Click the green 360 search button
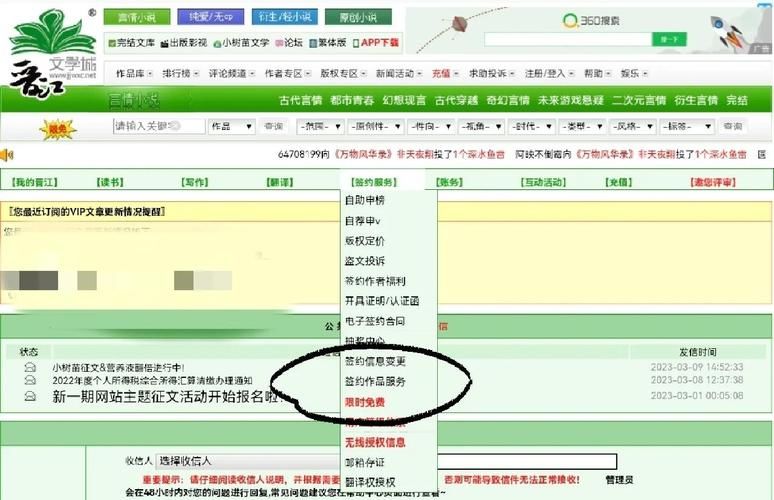This screenshot has width=774, height=500. coord(669,39)
